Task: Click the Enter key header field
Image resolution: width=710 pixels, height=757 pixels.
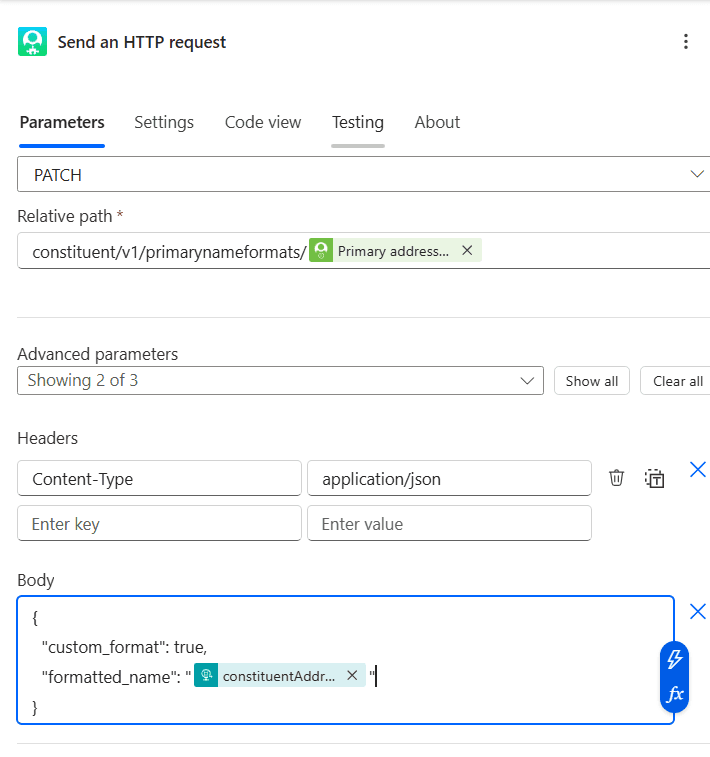Action: [159, 523]
